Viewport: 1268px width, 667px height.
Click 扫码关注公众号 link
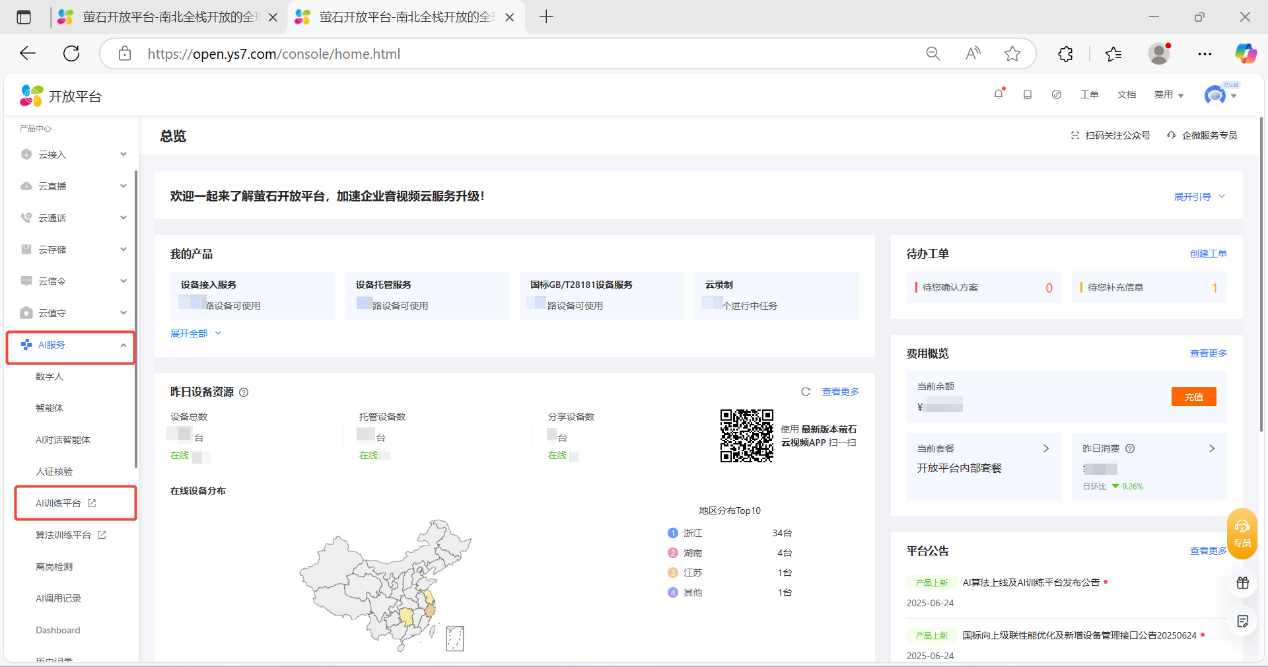point(1110,135)
